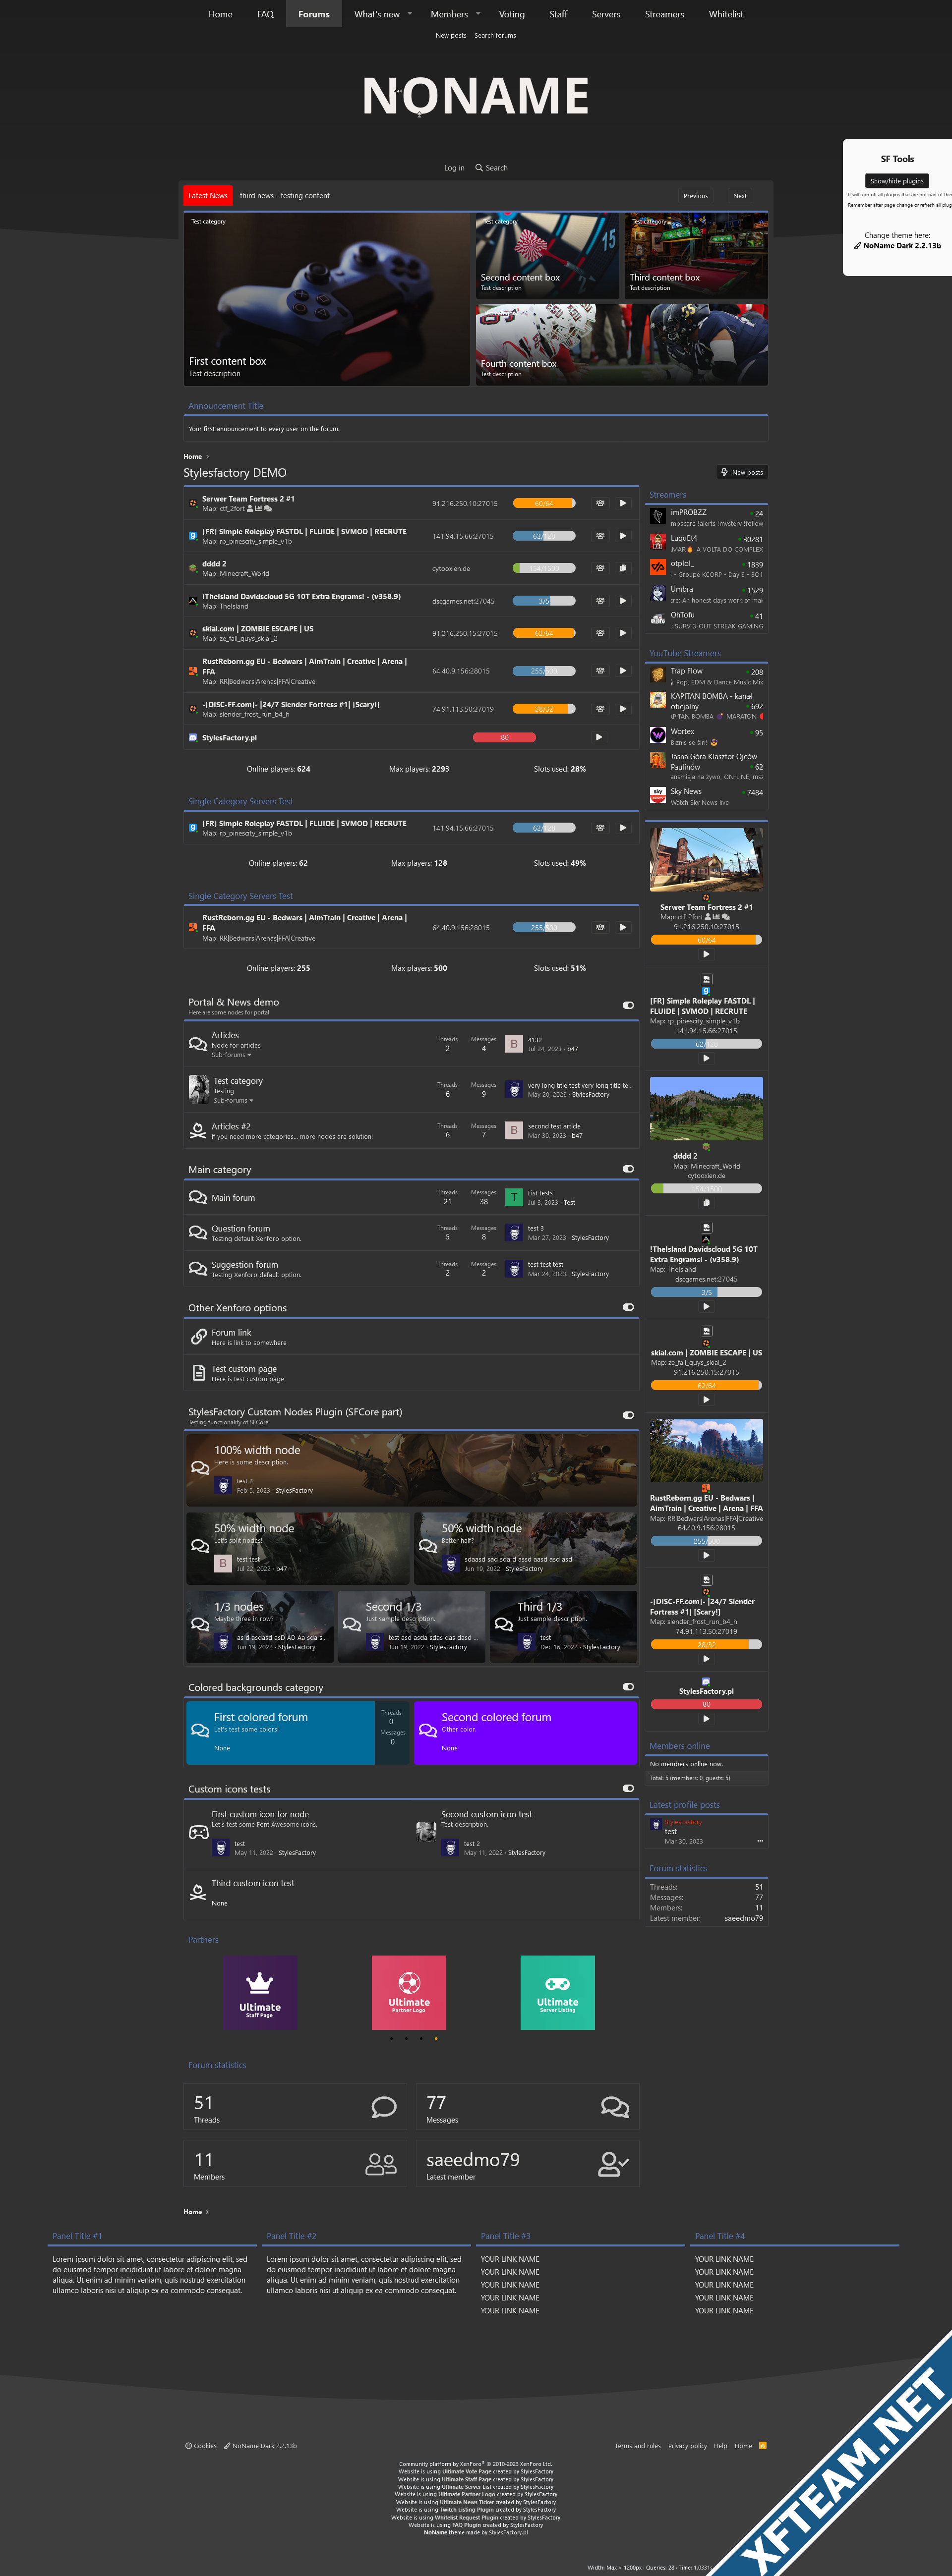Click the Log in link
Image resolution: width=952 pixels, height=2576 pixels.
coord(454,168)
